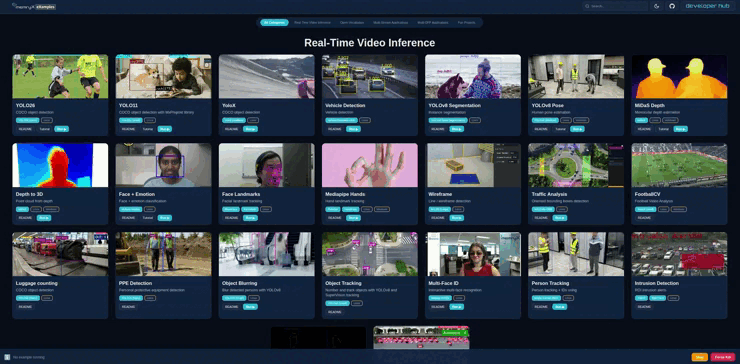Run the Vehicle Detection example
Image resolution: width=740 pixels, height=364 pixels.
pyautogui.click(x=353, y=129)
